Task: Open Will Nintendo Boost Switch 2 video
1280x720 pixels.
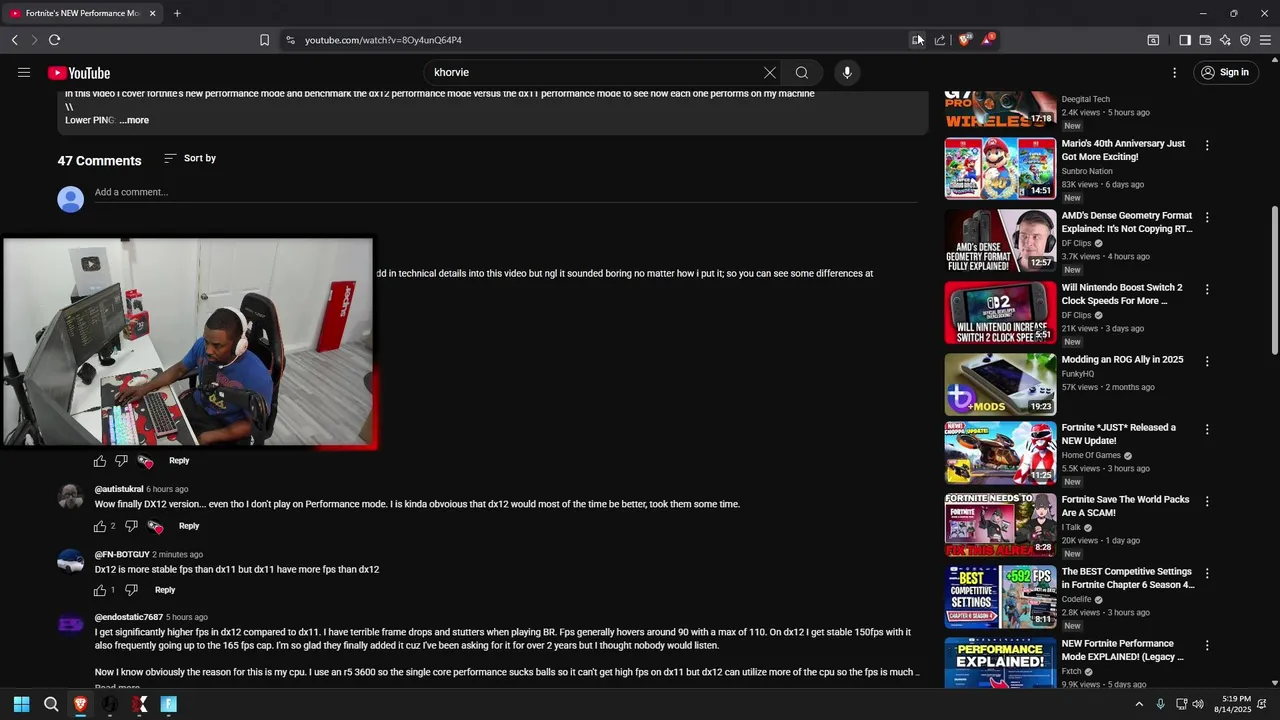Action: coord(1122,294)
